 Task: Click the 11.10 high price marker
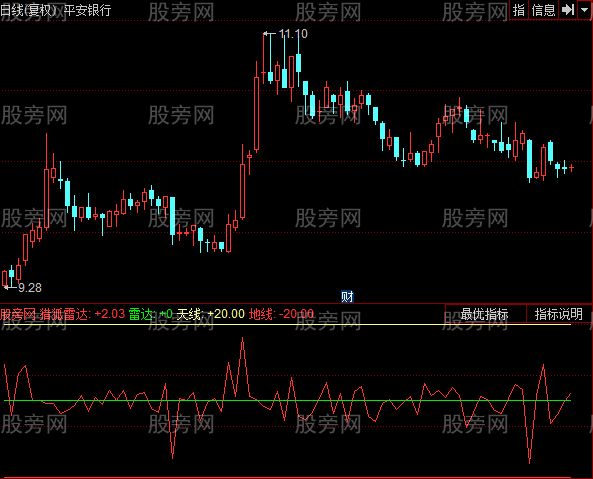pyautogui.click(x=293, y=34)
